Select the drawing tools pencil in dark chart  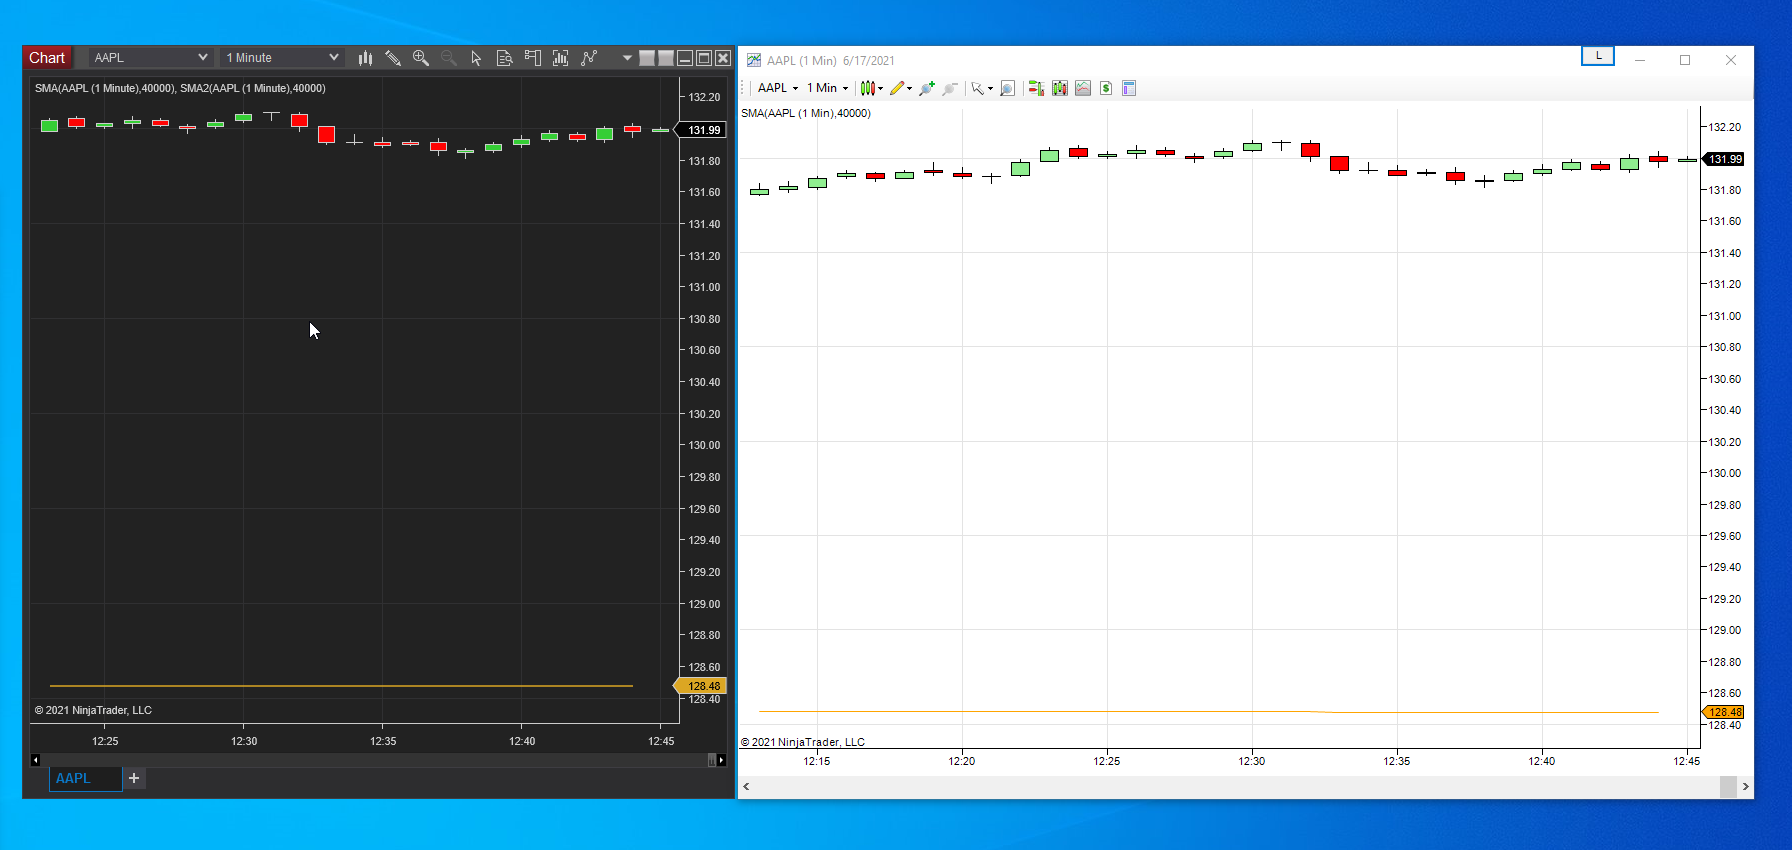pos(393,58)
